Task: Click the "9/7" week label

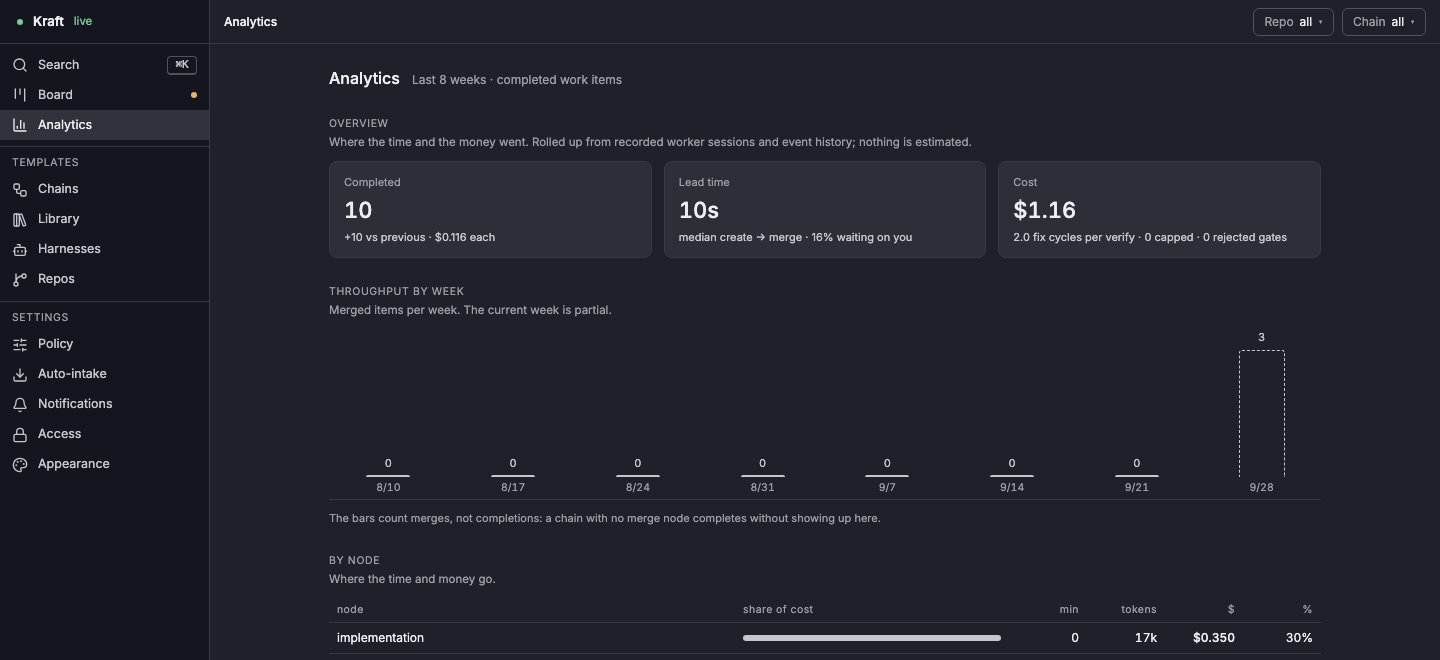Action: [887, 488]
